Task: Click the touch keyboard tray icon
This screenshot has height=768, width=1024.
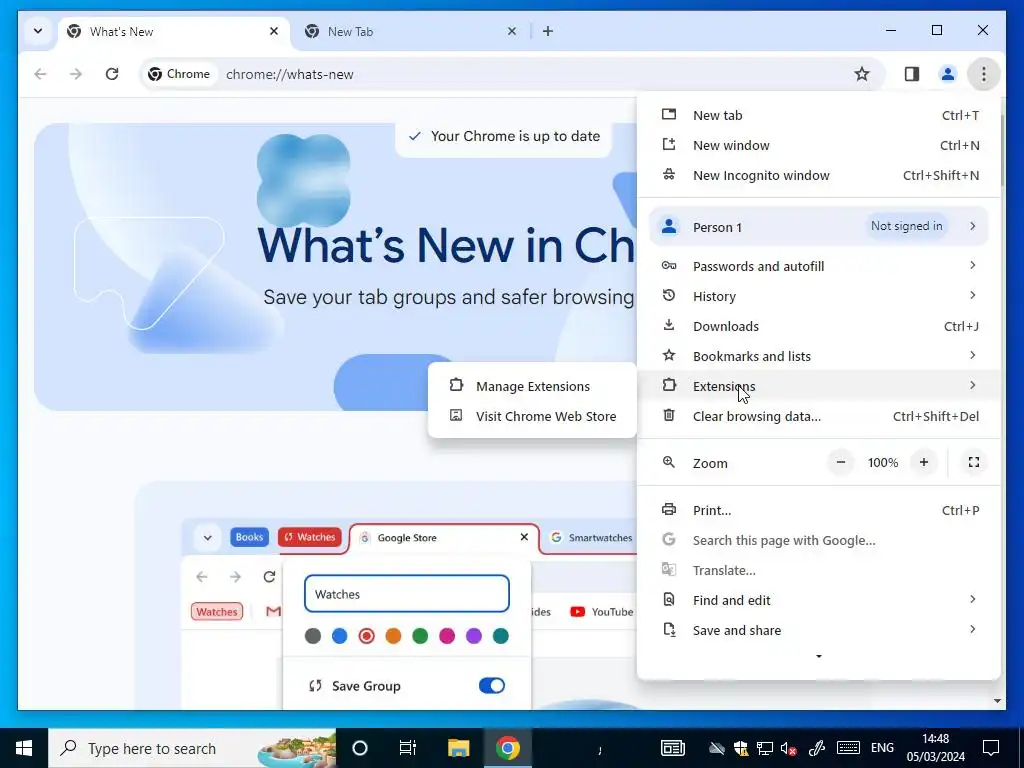Action: 848,748
